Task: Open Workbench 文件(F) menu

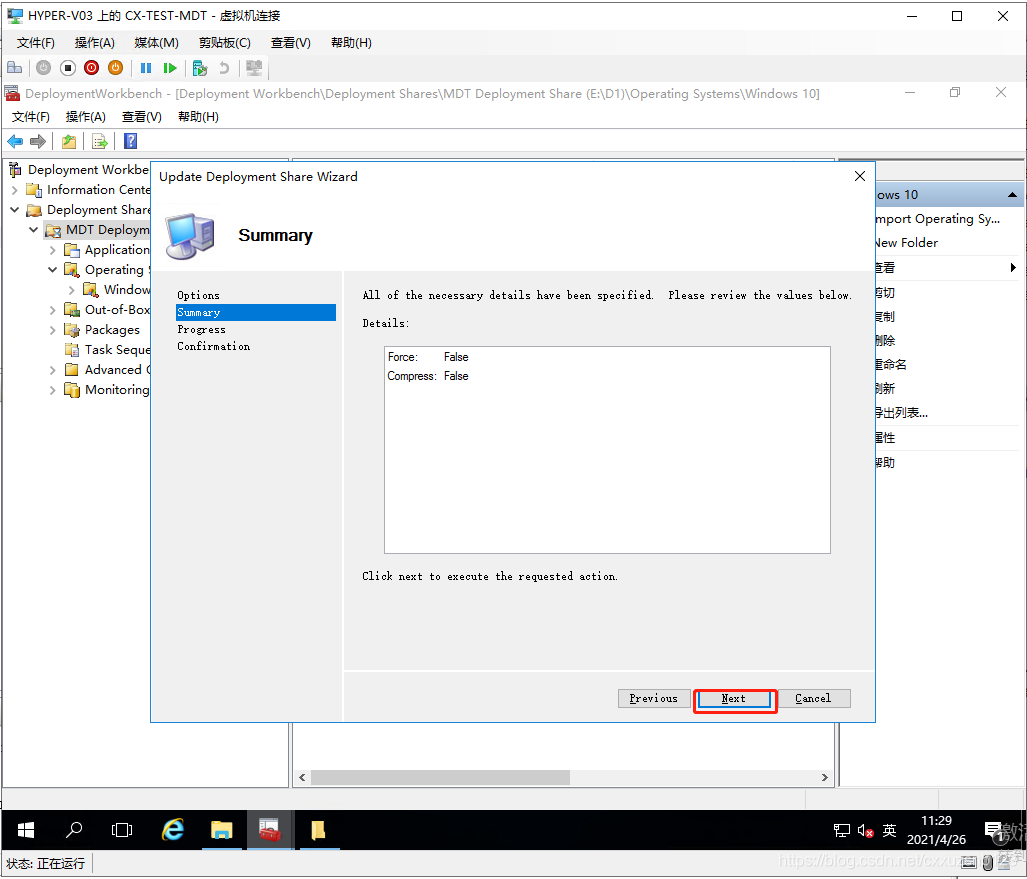Action: [x=31, y=117]
